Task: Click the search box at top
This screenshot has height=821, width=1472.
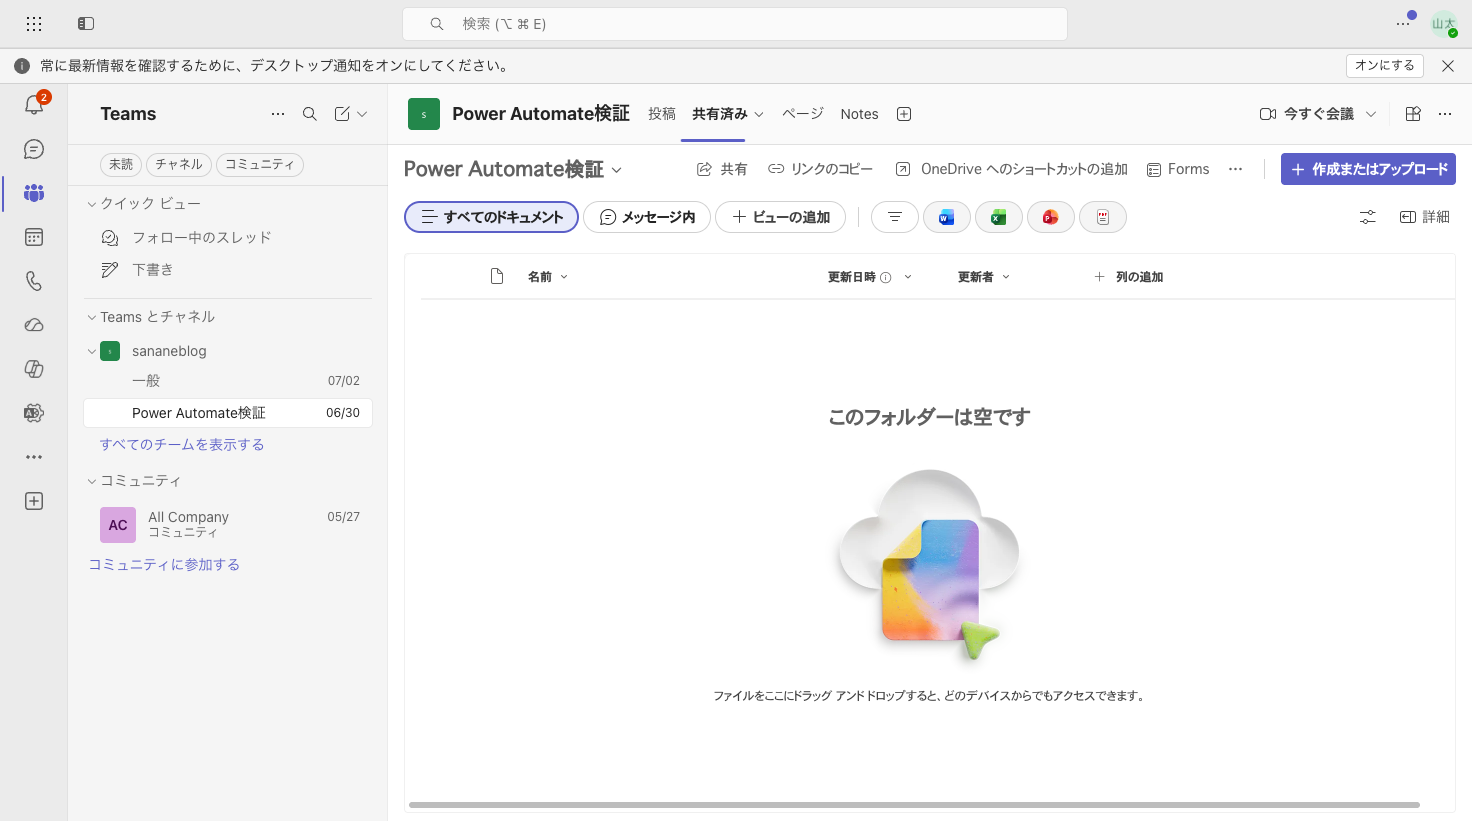Action: [x=735, y=24]
